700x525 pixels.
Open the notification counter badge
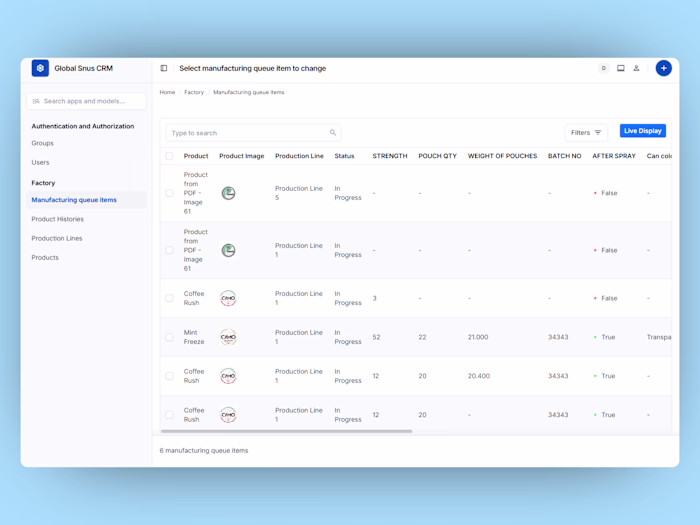pos(604,68)
